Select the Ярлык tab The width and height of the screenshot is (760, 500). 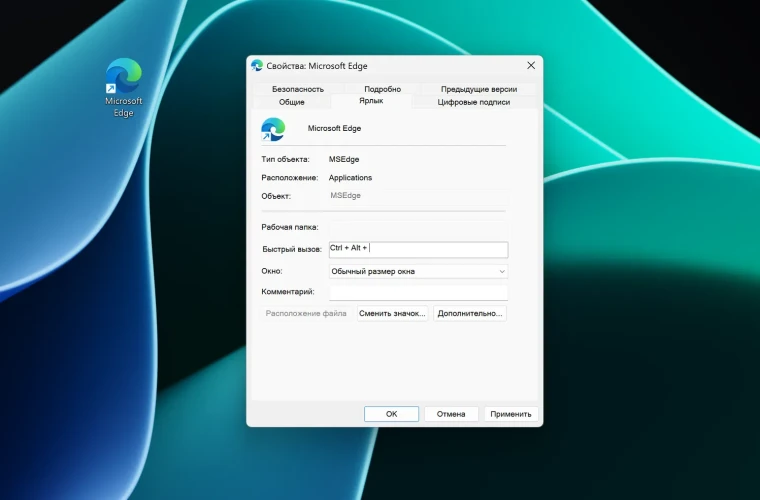point(371,101)
